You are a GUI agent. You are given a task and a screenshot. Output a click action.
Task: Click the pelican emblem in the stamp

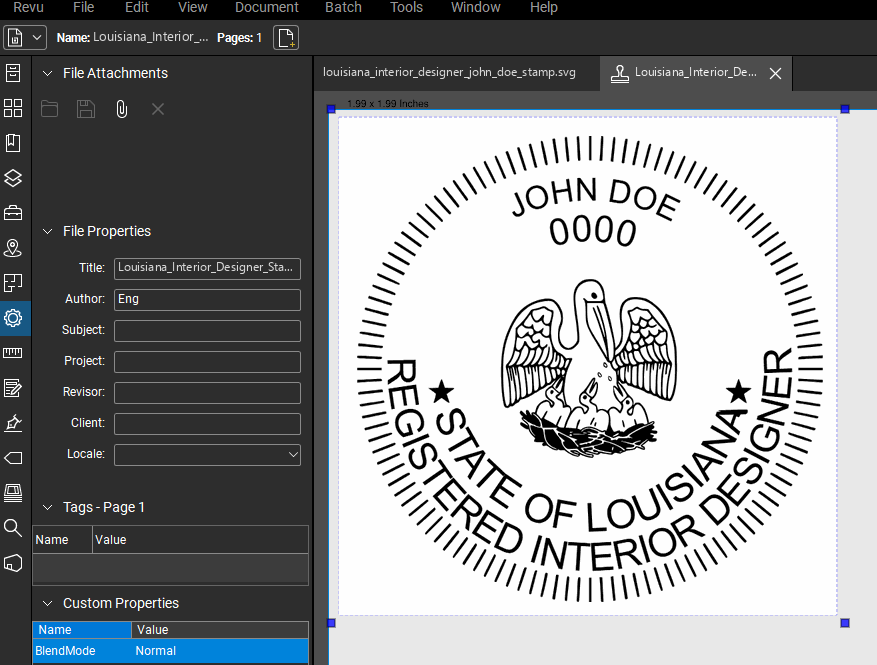[x=589, y=368]
